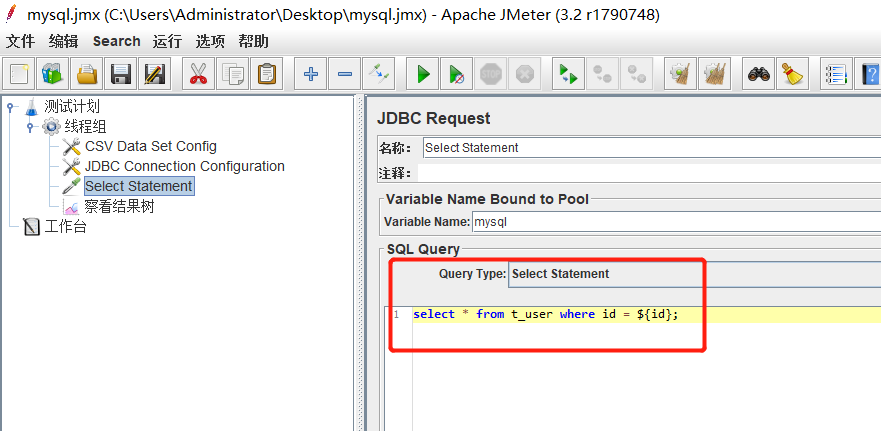Open the 选项 menu

coord(210,42)
